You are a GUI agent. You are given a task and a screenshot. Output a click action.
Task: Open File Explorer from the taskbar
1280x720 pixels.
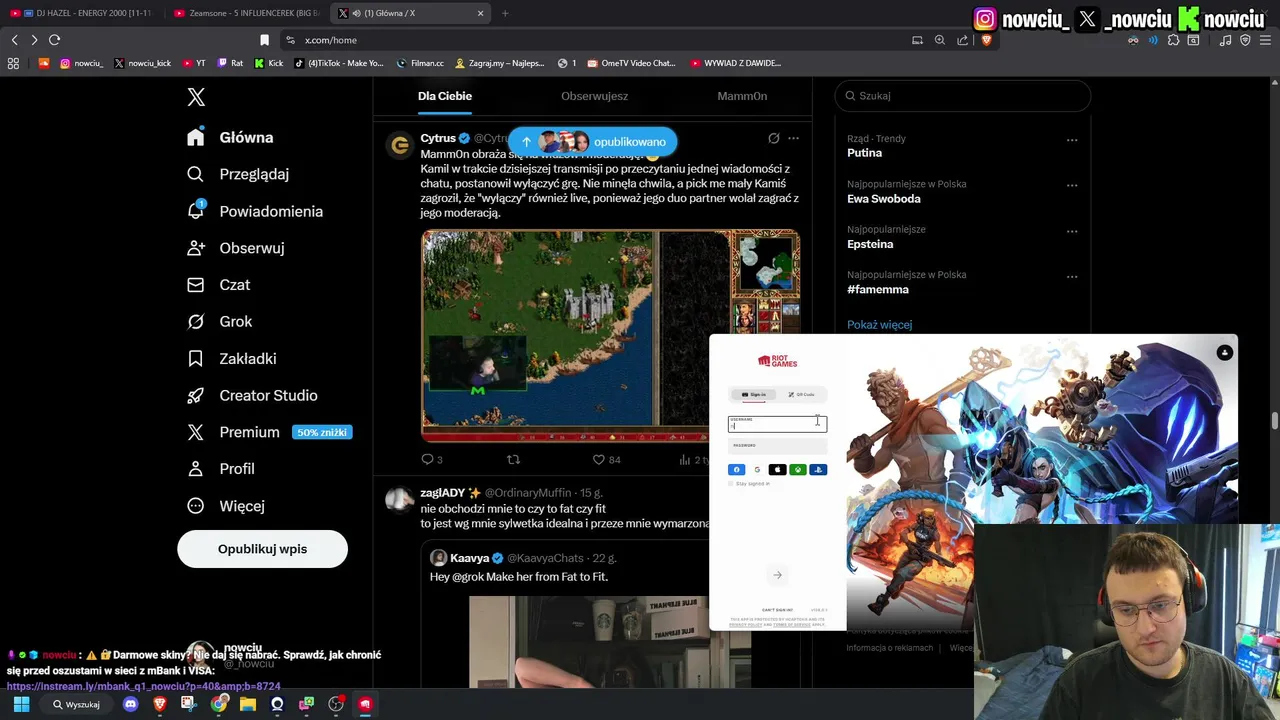[248, 704]
